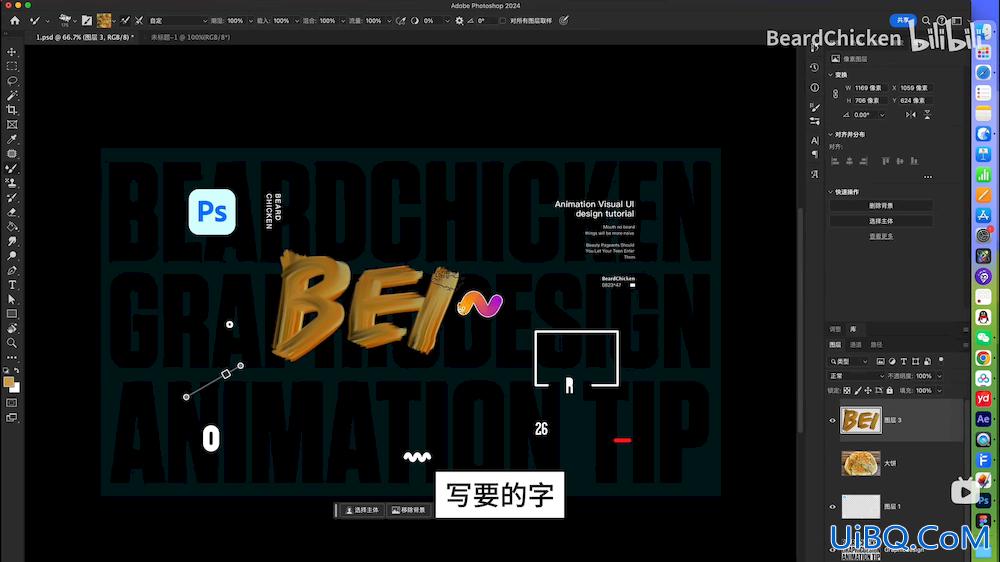This screenshot has height=562, width=1000.
Task: Toggle width-height link constraint
Action: tap(835, 94)
